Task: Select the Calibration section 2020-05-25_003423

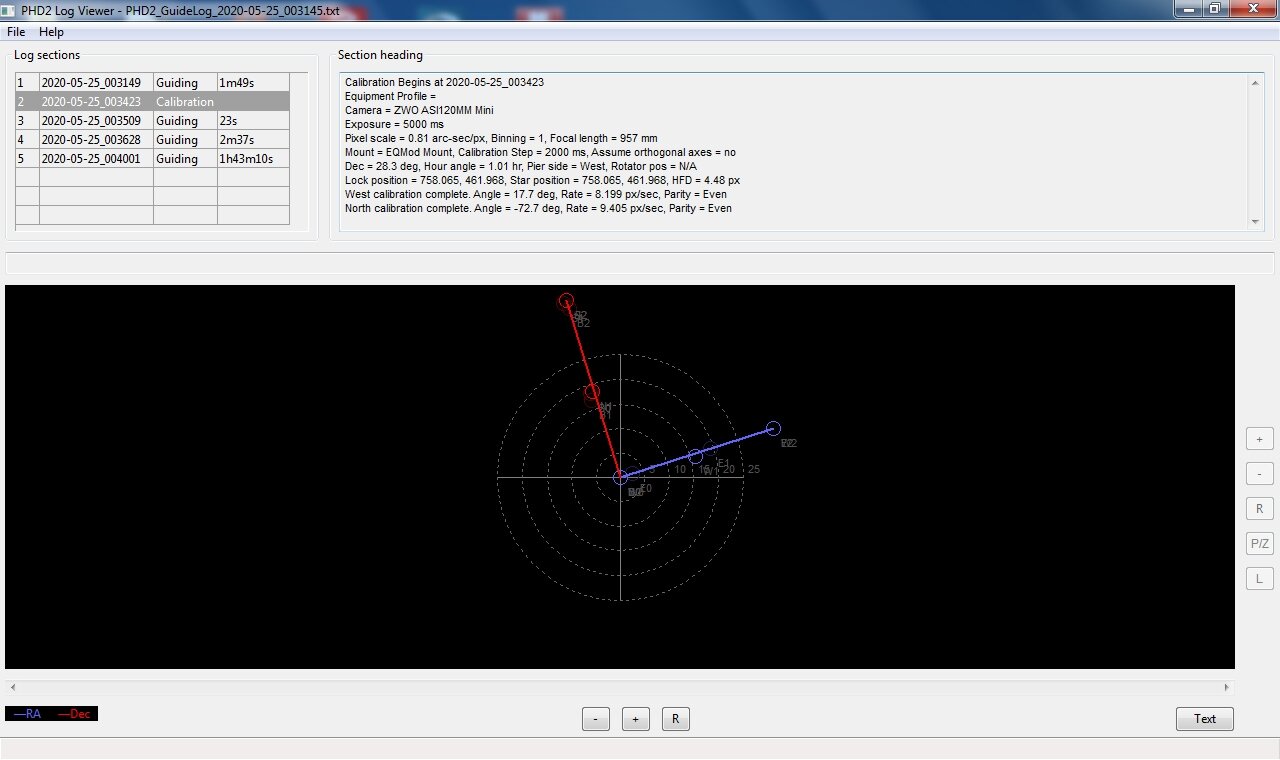Action: coord(152,101)
